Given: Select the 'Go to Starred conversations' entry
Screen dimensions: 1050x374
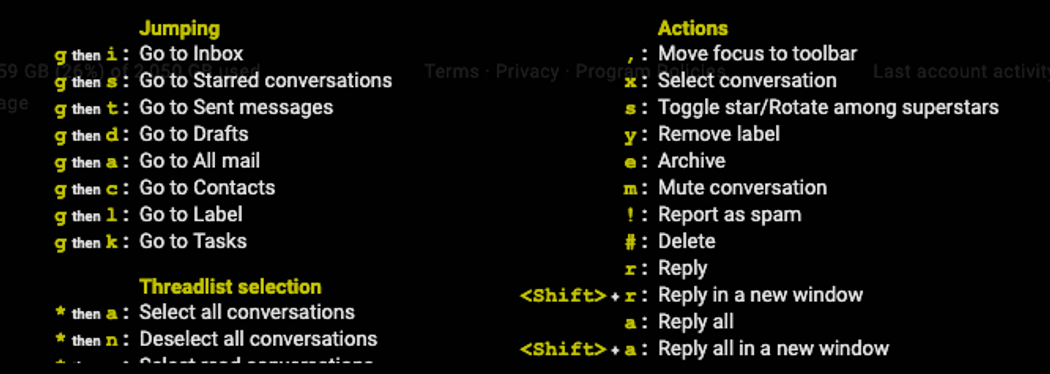Looking at the screenshot, I should tap(266, 80).
